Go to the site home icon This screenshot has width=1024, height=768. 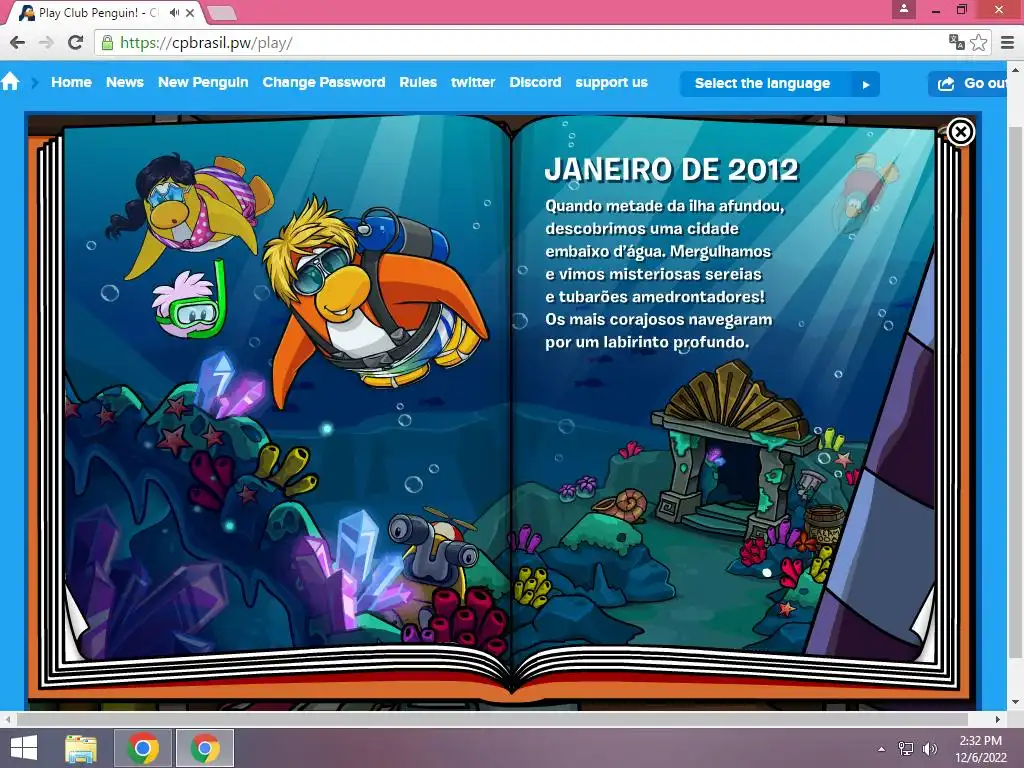10,82
